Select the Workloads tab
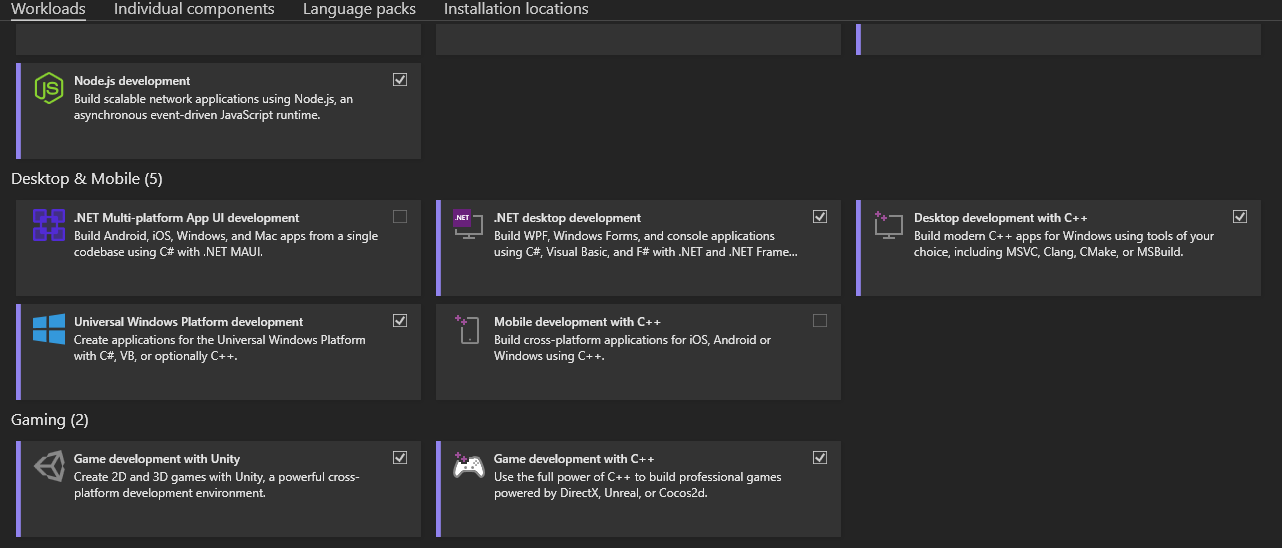 48,9
